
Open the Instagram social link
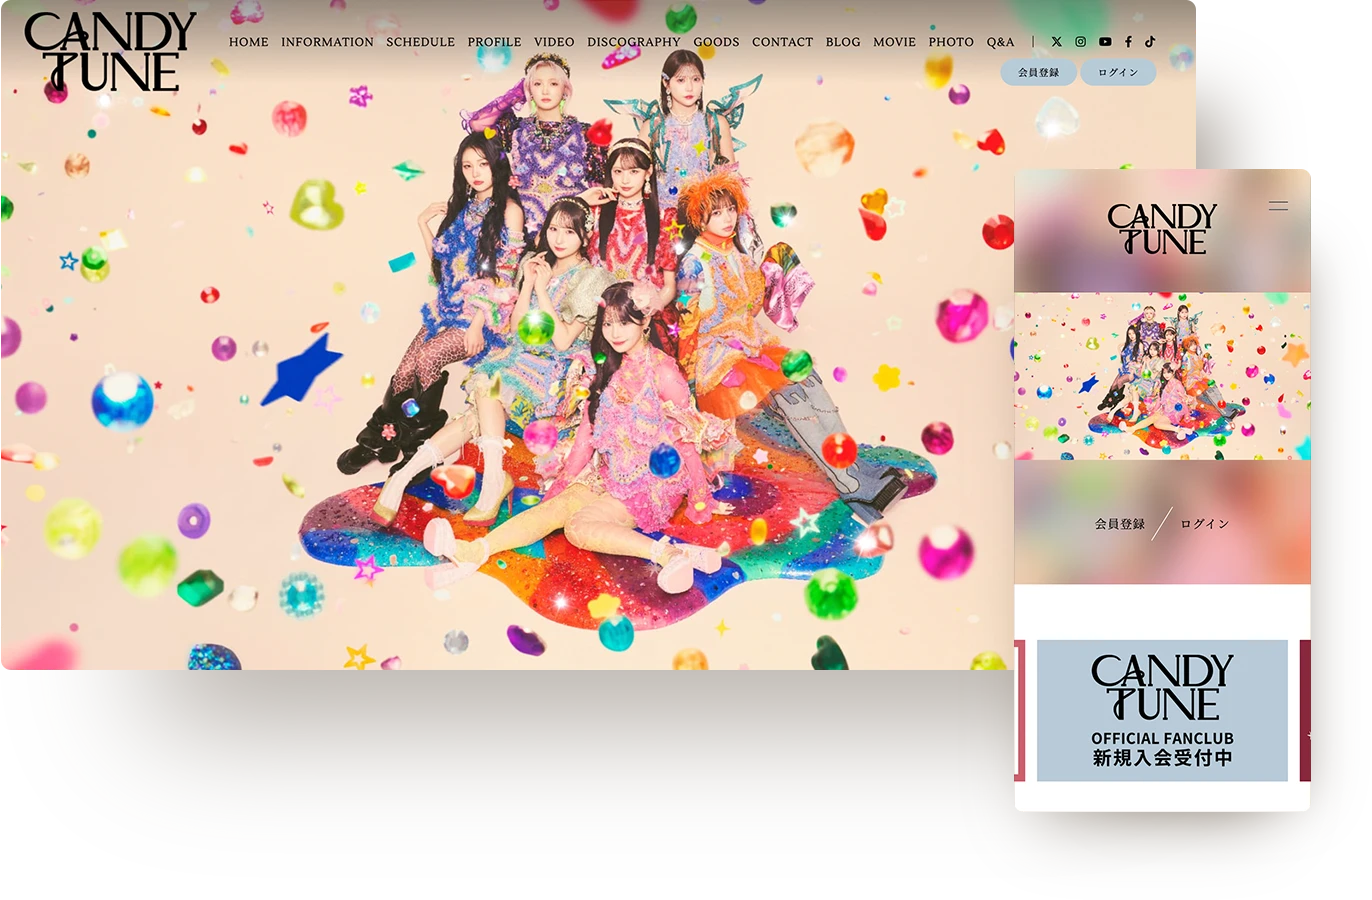1080,42
